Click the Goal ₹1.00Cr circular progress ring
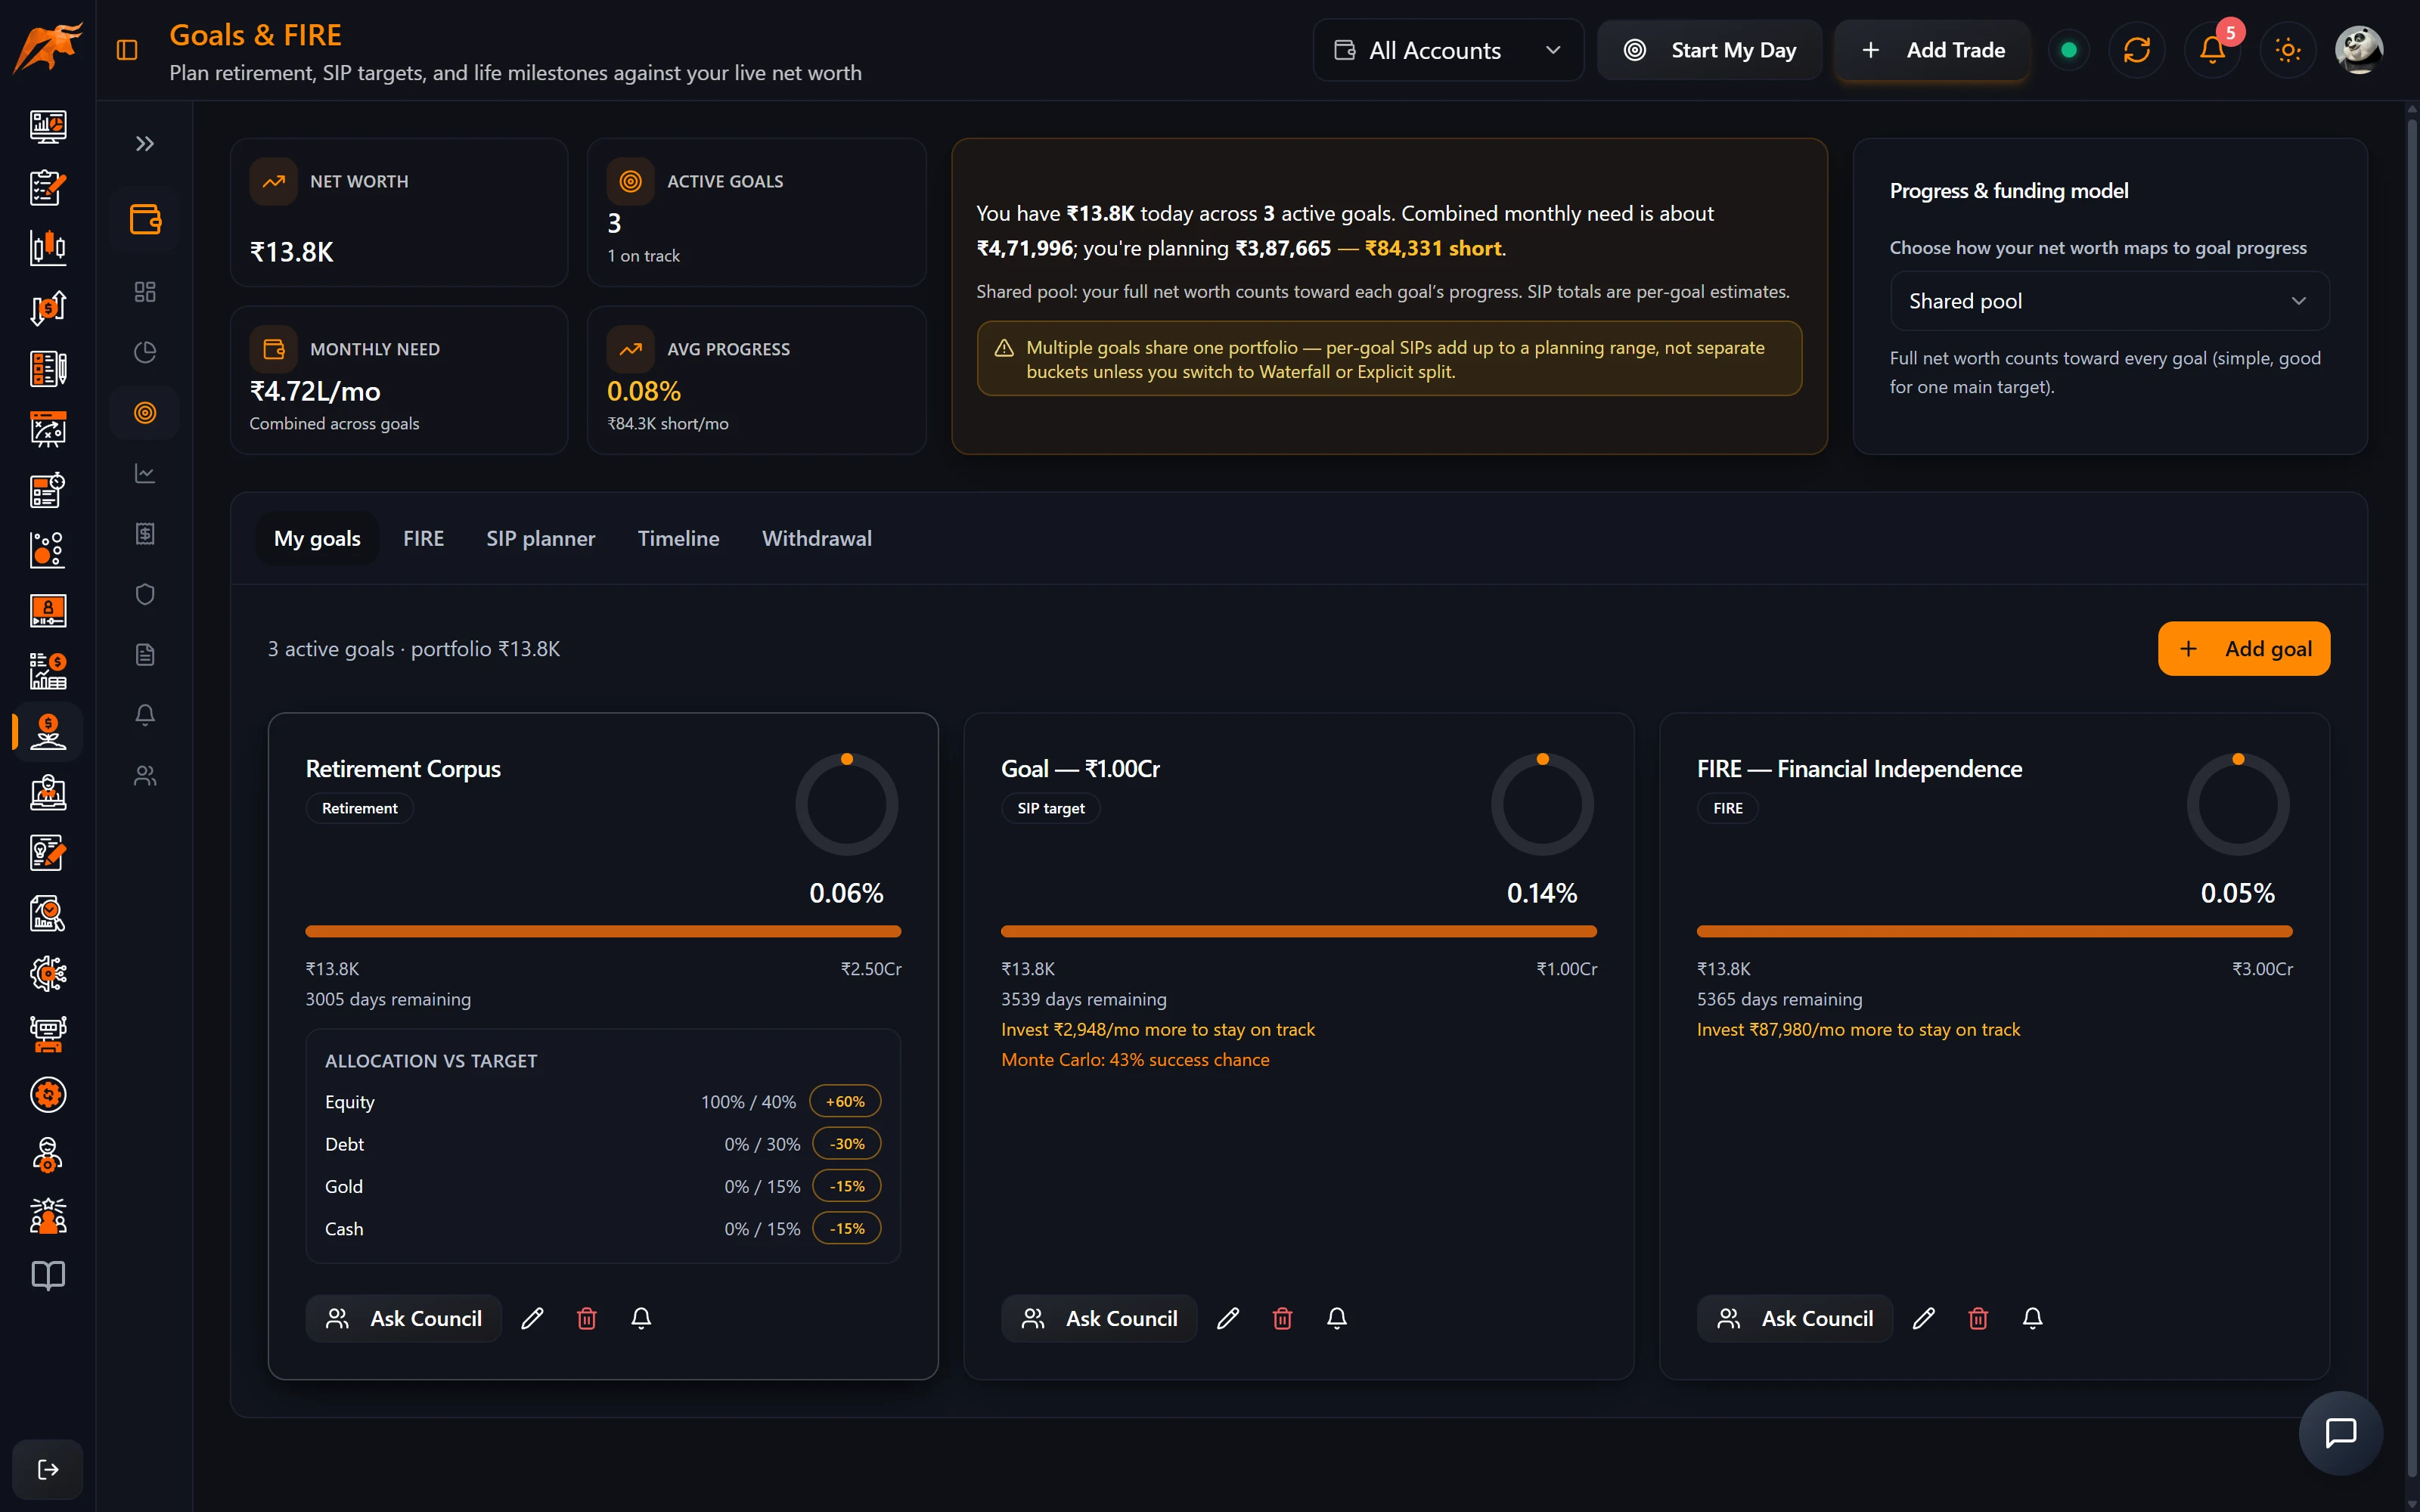 tap(1542, 804)
